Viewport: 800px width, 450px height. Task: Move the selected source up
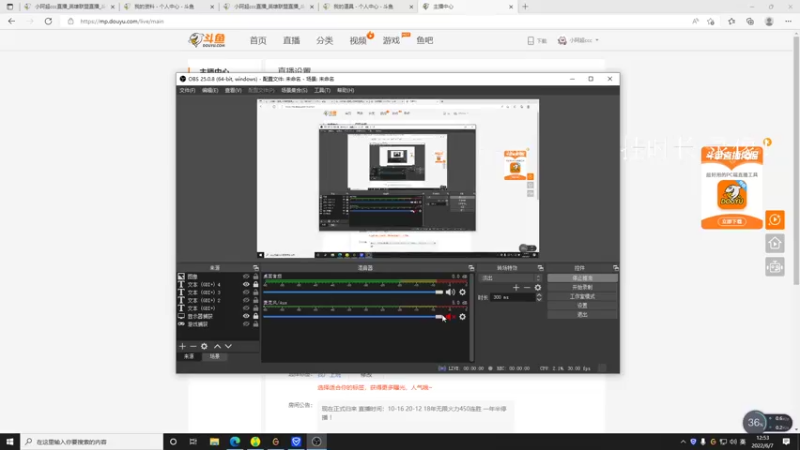[x=217, y=346]
